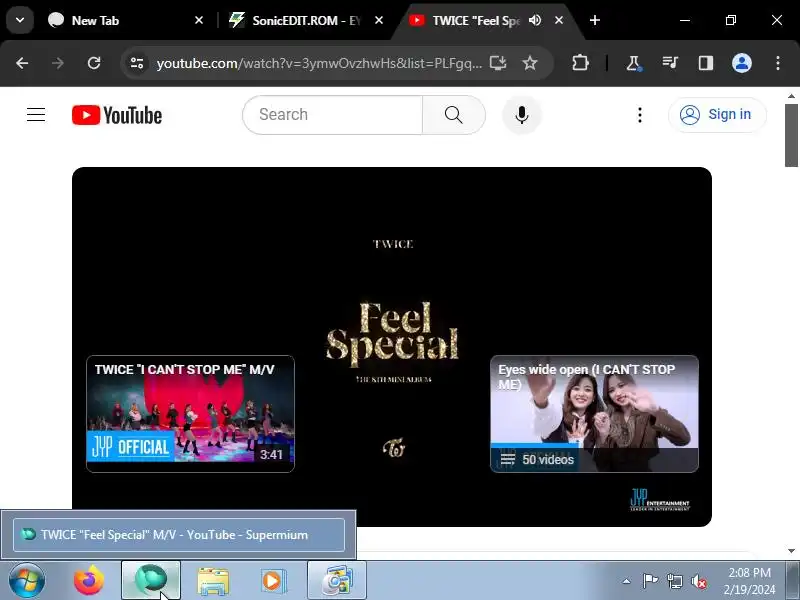Reload the YouTube page
This screenshot has width=800, height=600.
94,63
